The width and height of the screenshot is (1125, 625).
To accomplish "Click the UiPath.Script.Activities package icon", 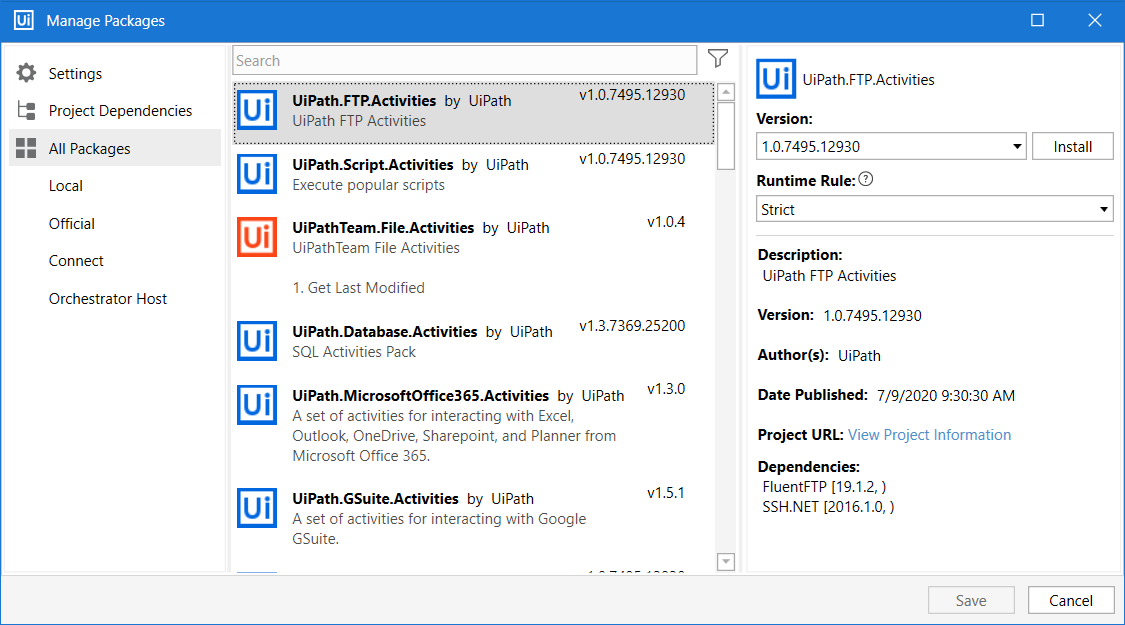I will pyautogui.click(x=257, y=174).
